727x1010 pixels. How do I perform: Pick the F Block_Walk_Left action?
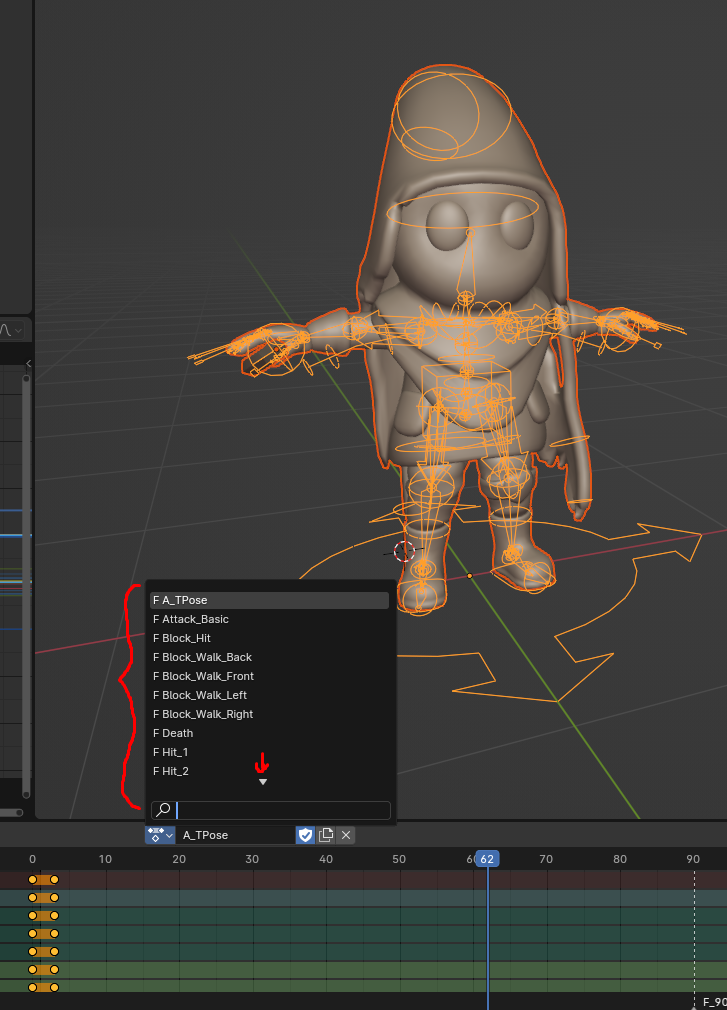point(269,695)
